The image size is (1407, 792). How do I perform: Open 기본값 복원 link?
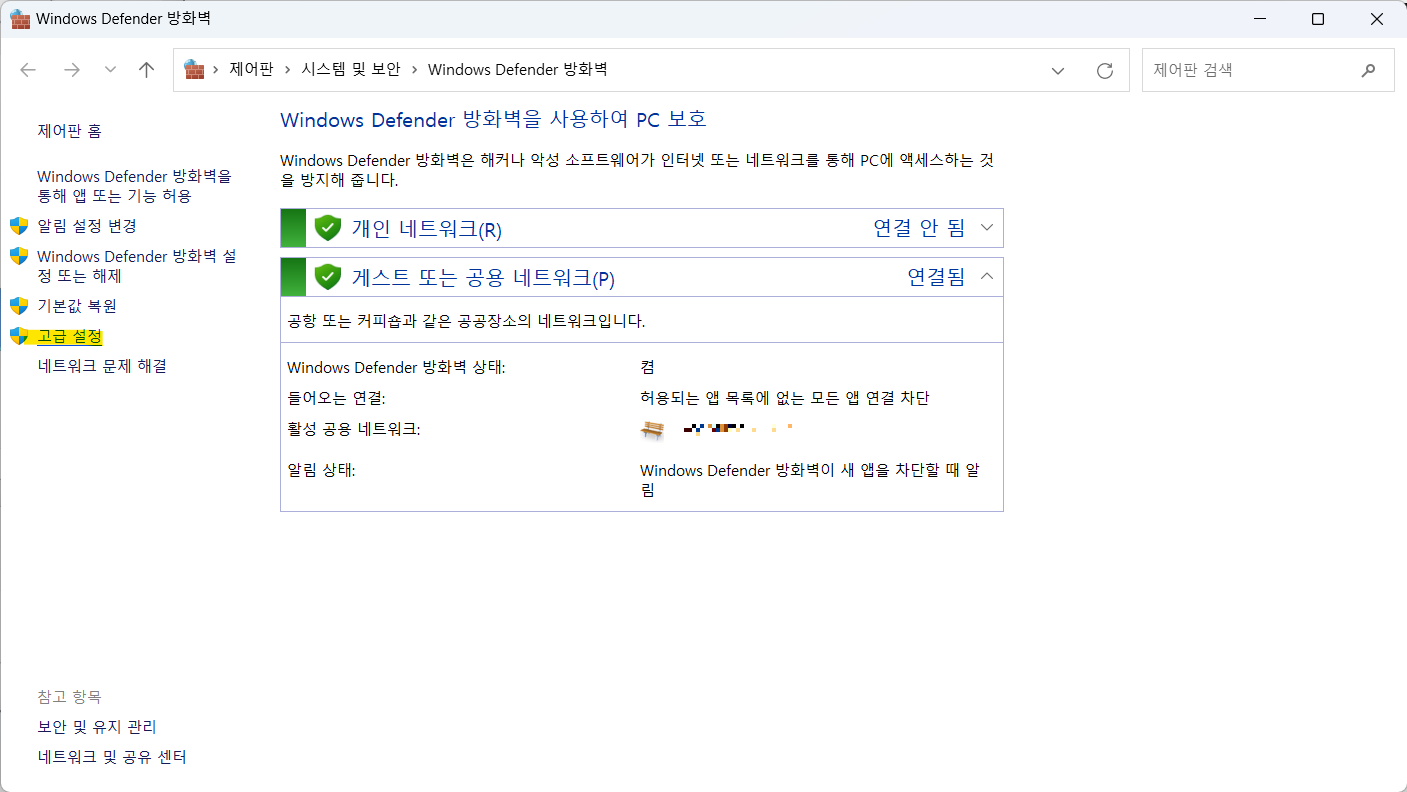[x=77, y=306]
